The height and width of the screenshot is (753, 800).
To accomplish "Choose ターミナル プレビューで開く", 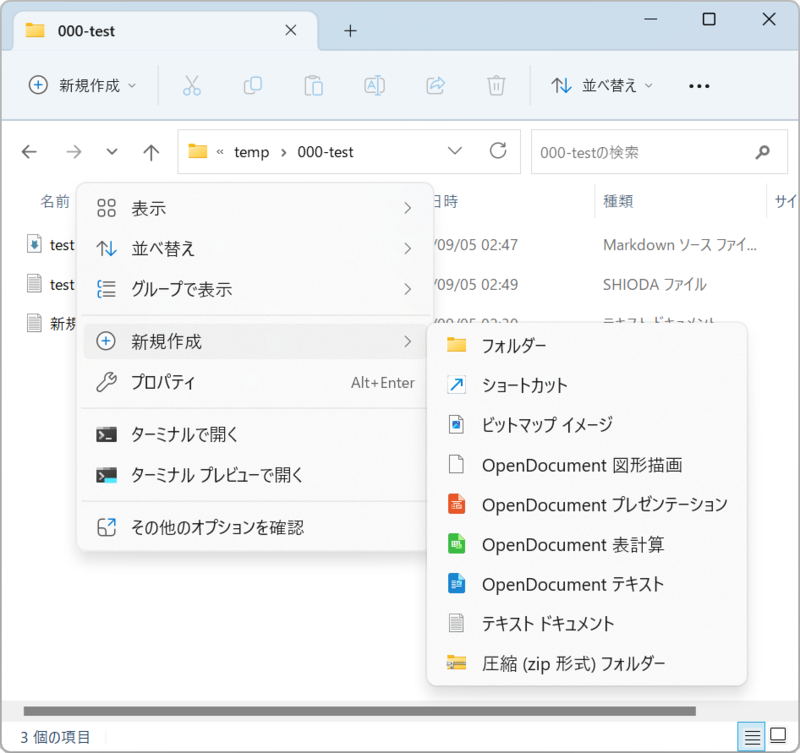I will pos(254,475).
